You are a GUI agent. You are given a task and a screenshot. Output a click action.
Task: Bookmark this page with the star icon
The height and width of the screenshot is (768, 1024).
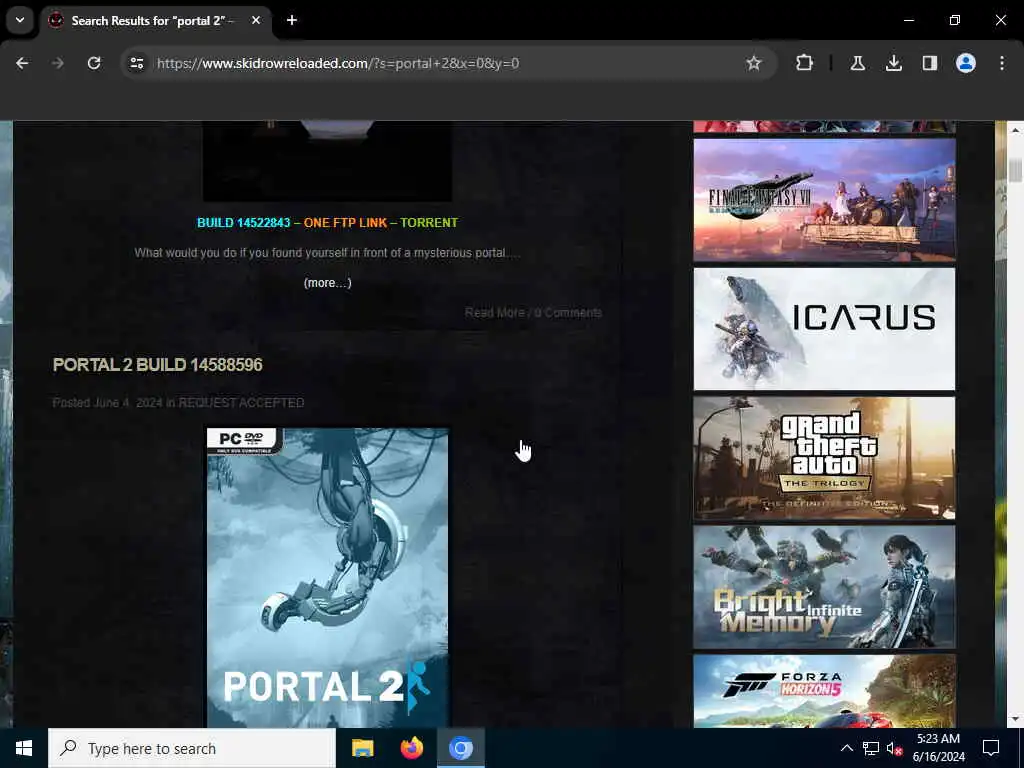click(x=754, y=63)
